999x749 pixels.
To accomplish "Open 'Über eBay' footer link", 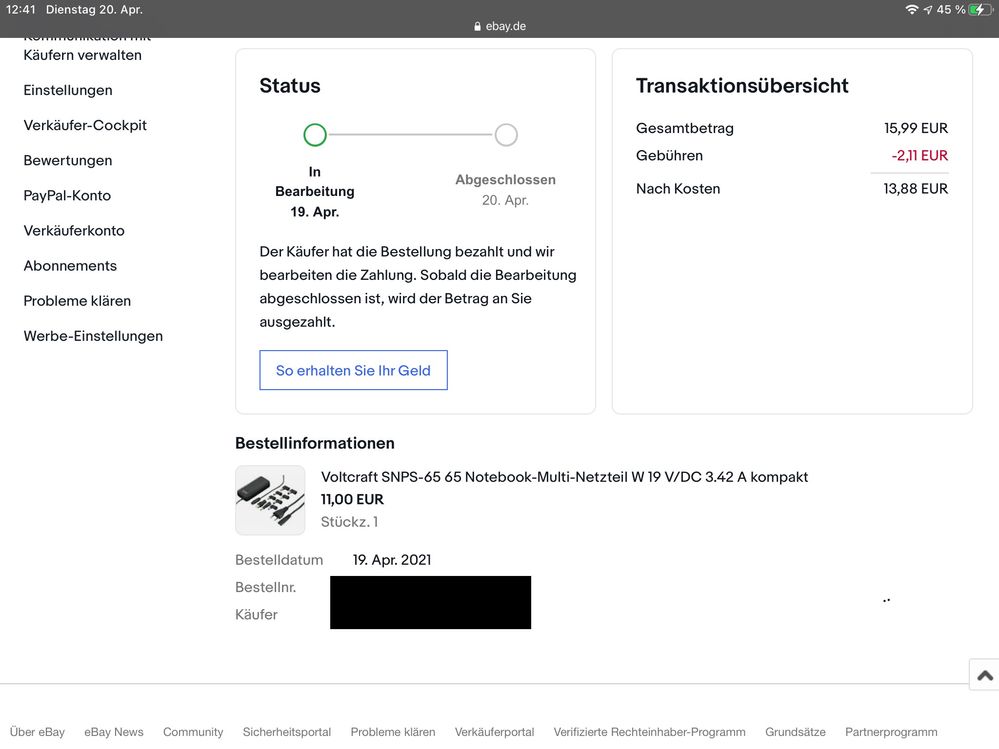I will [x=37, y=732].
